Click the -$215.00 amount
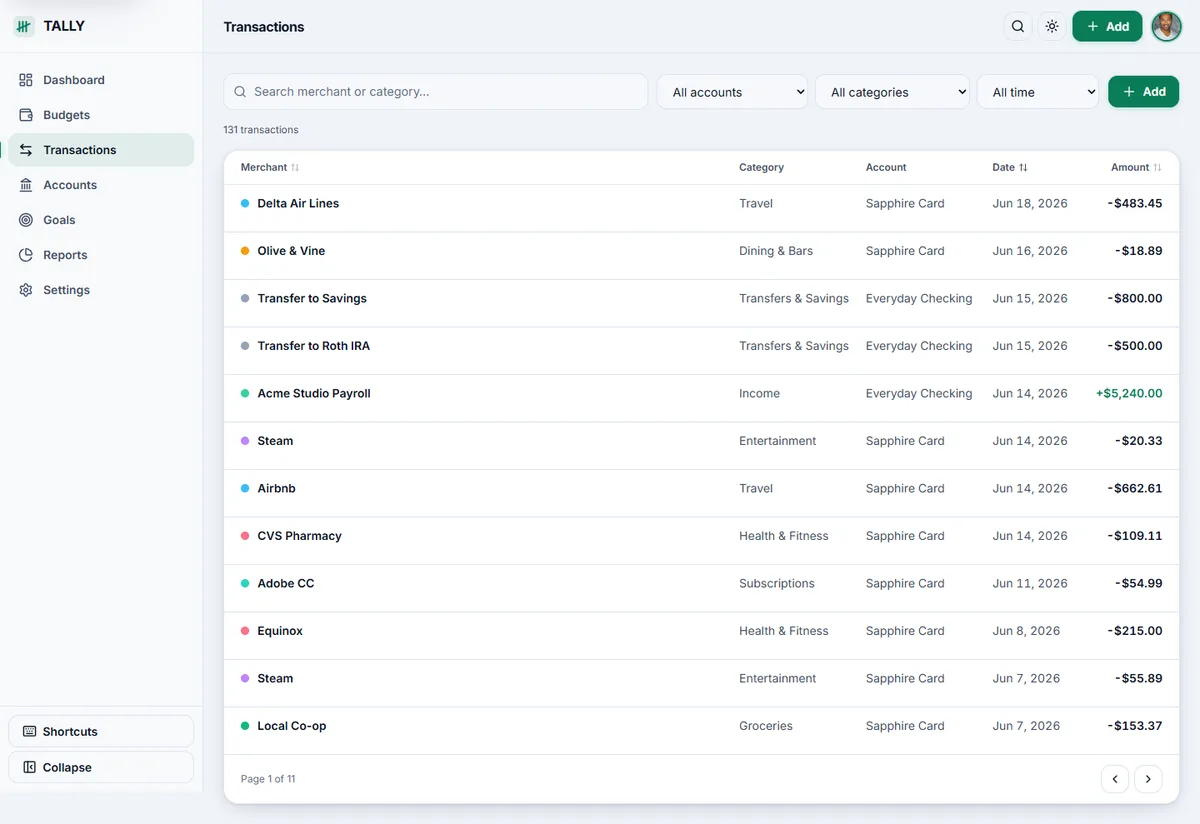1200x824 pixels. coord(1135,631)
